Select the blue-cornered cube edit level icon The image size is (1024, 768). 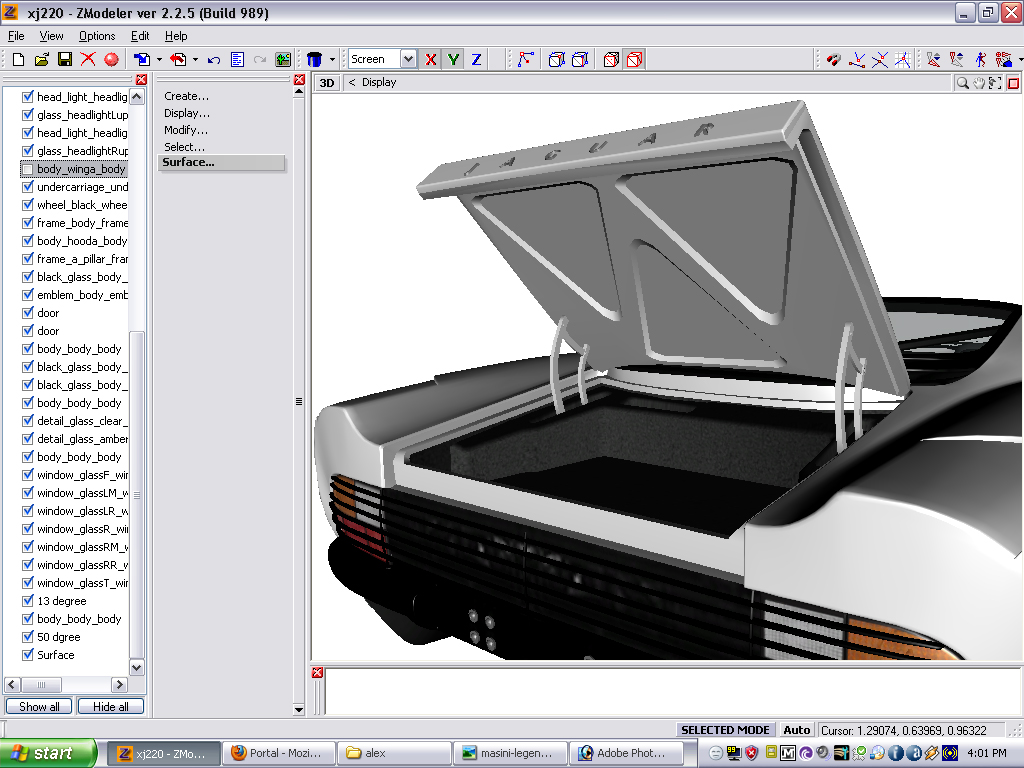coord(556,59)
